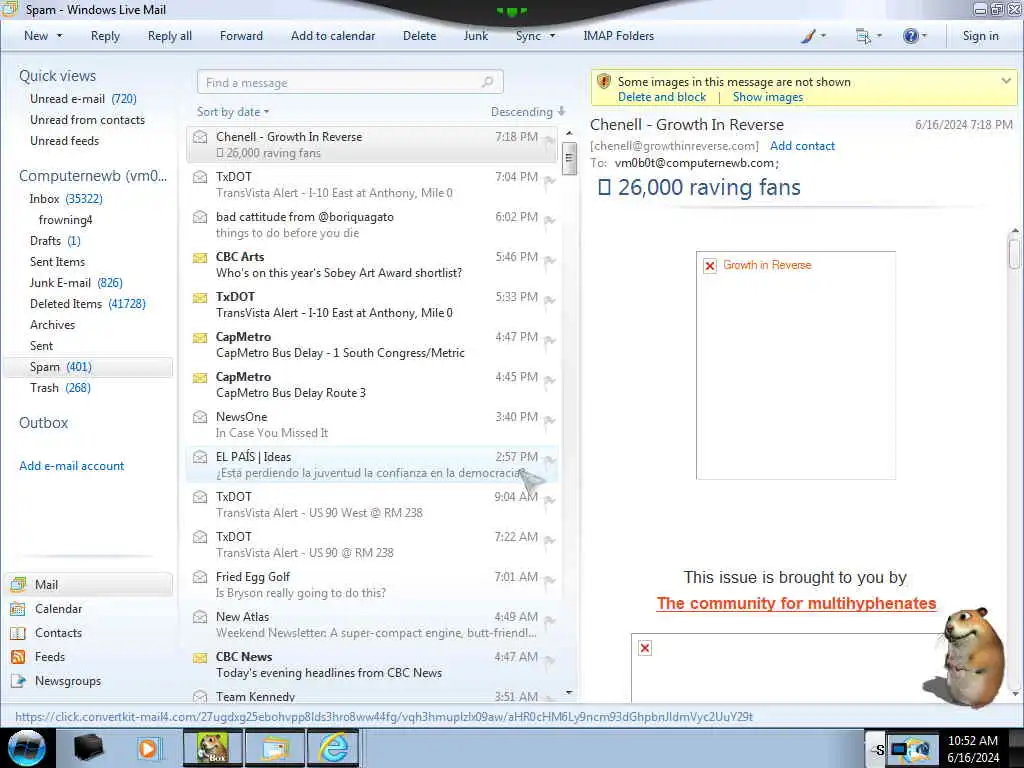Click the envelope icon of CBC Arts message
The height and width of the screenshot is (768, 1024).
200,258
